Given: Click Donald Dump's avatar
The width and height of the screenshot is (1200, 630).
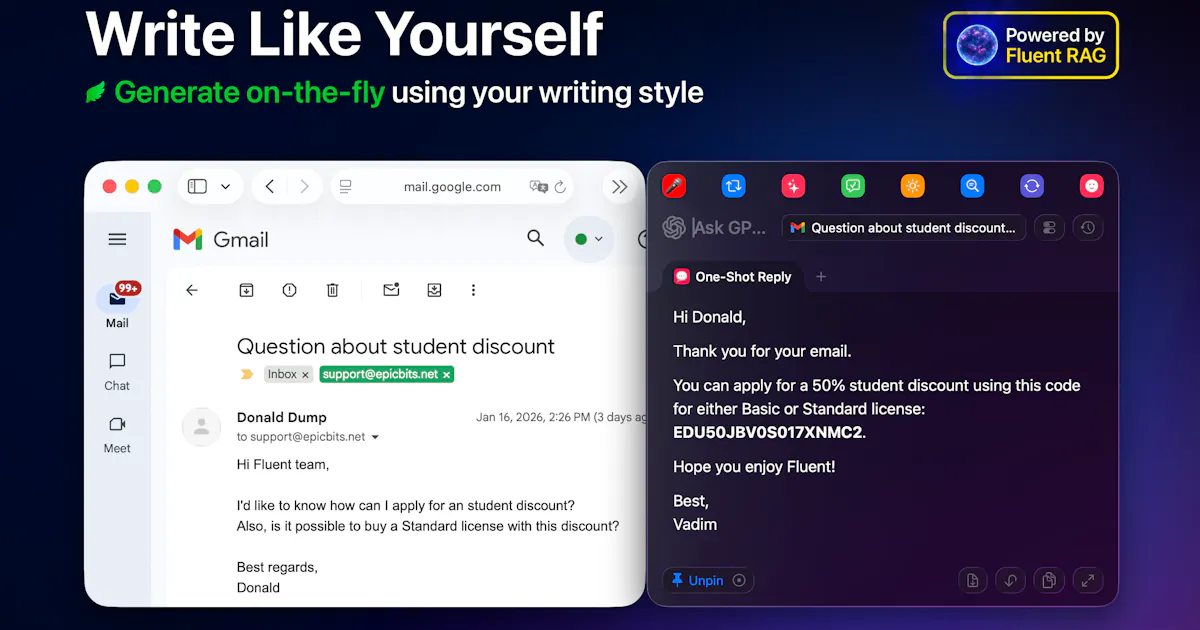Looking at the screenshot, I should click(x=201, y=427).
